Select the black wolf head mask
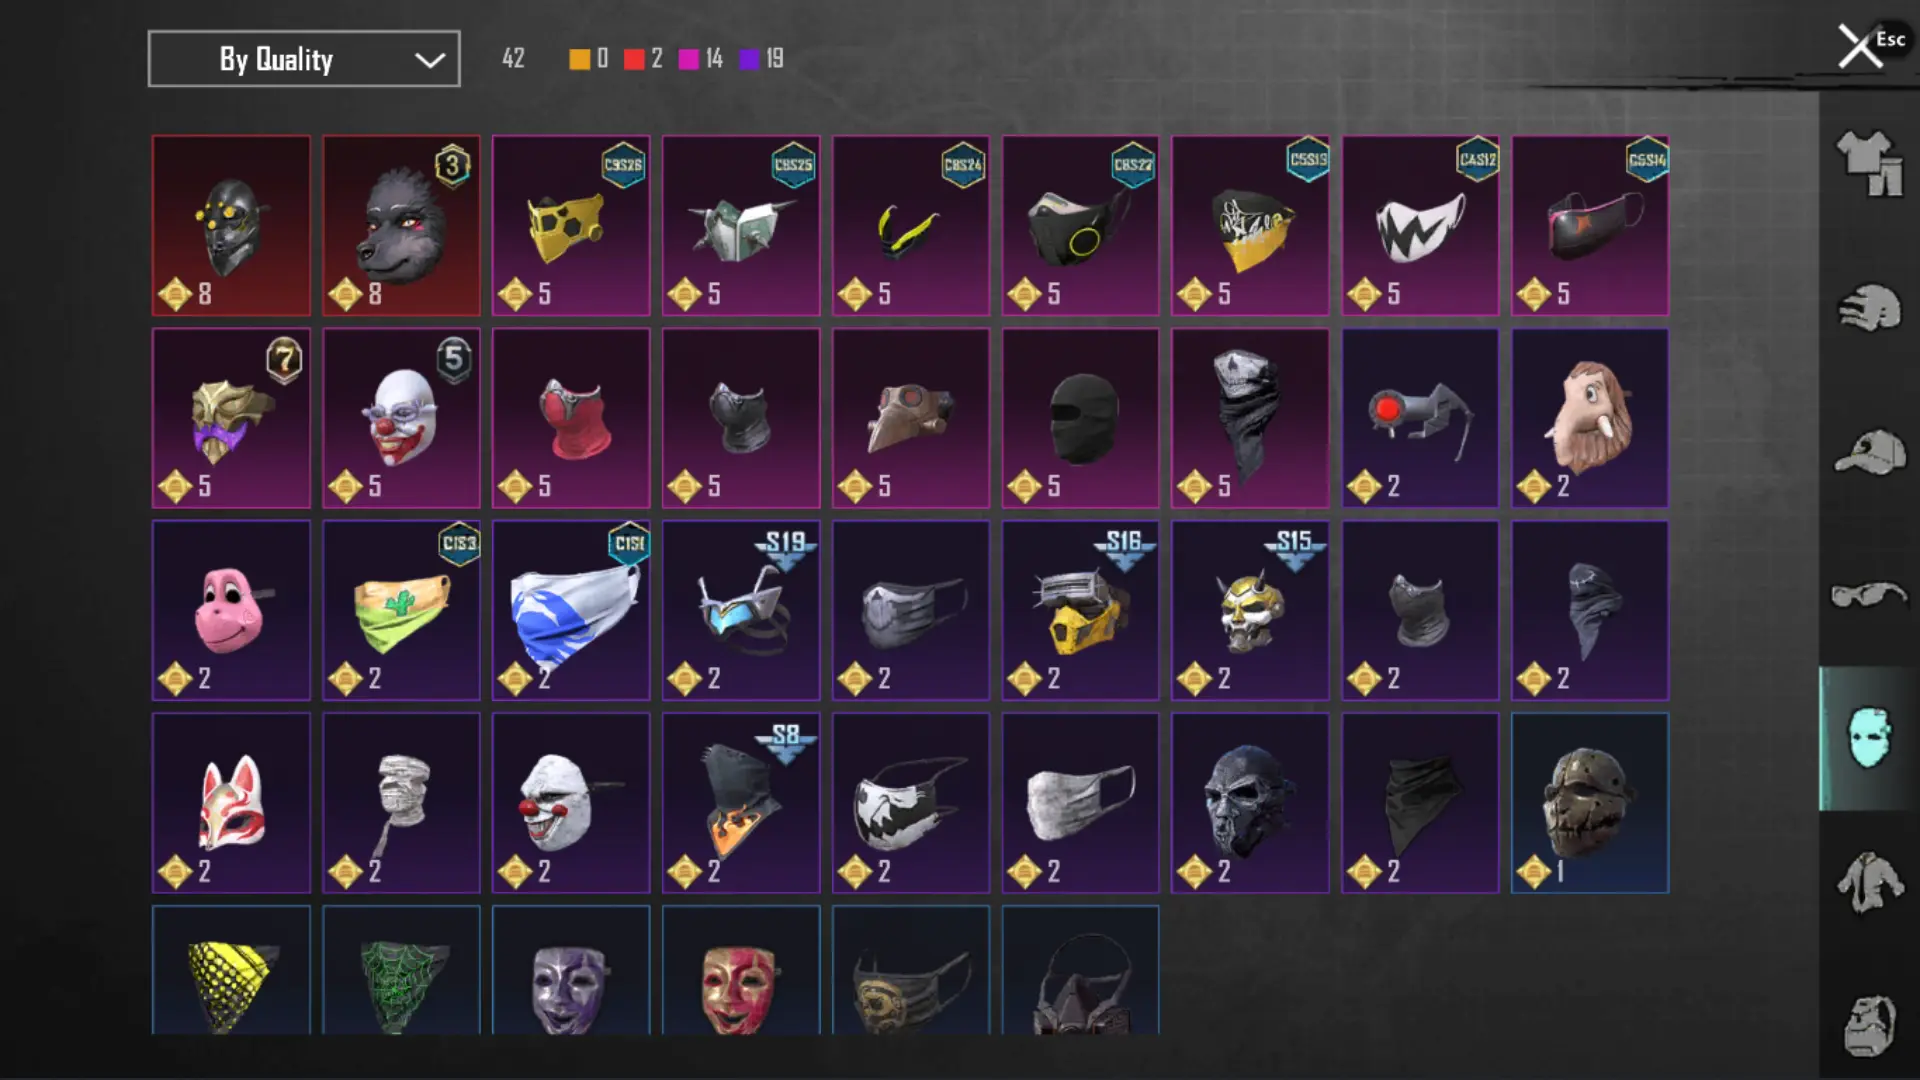The width and height of the screenshot is (1920, 1080). pos(401,226)
